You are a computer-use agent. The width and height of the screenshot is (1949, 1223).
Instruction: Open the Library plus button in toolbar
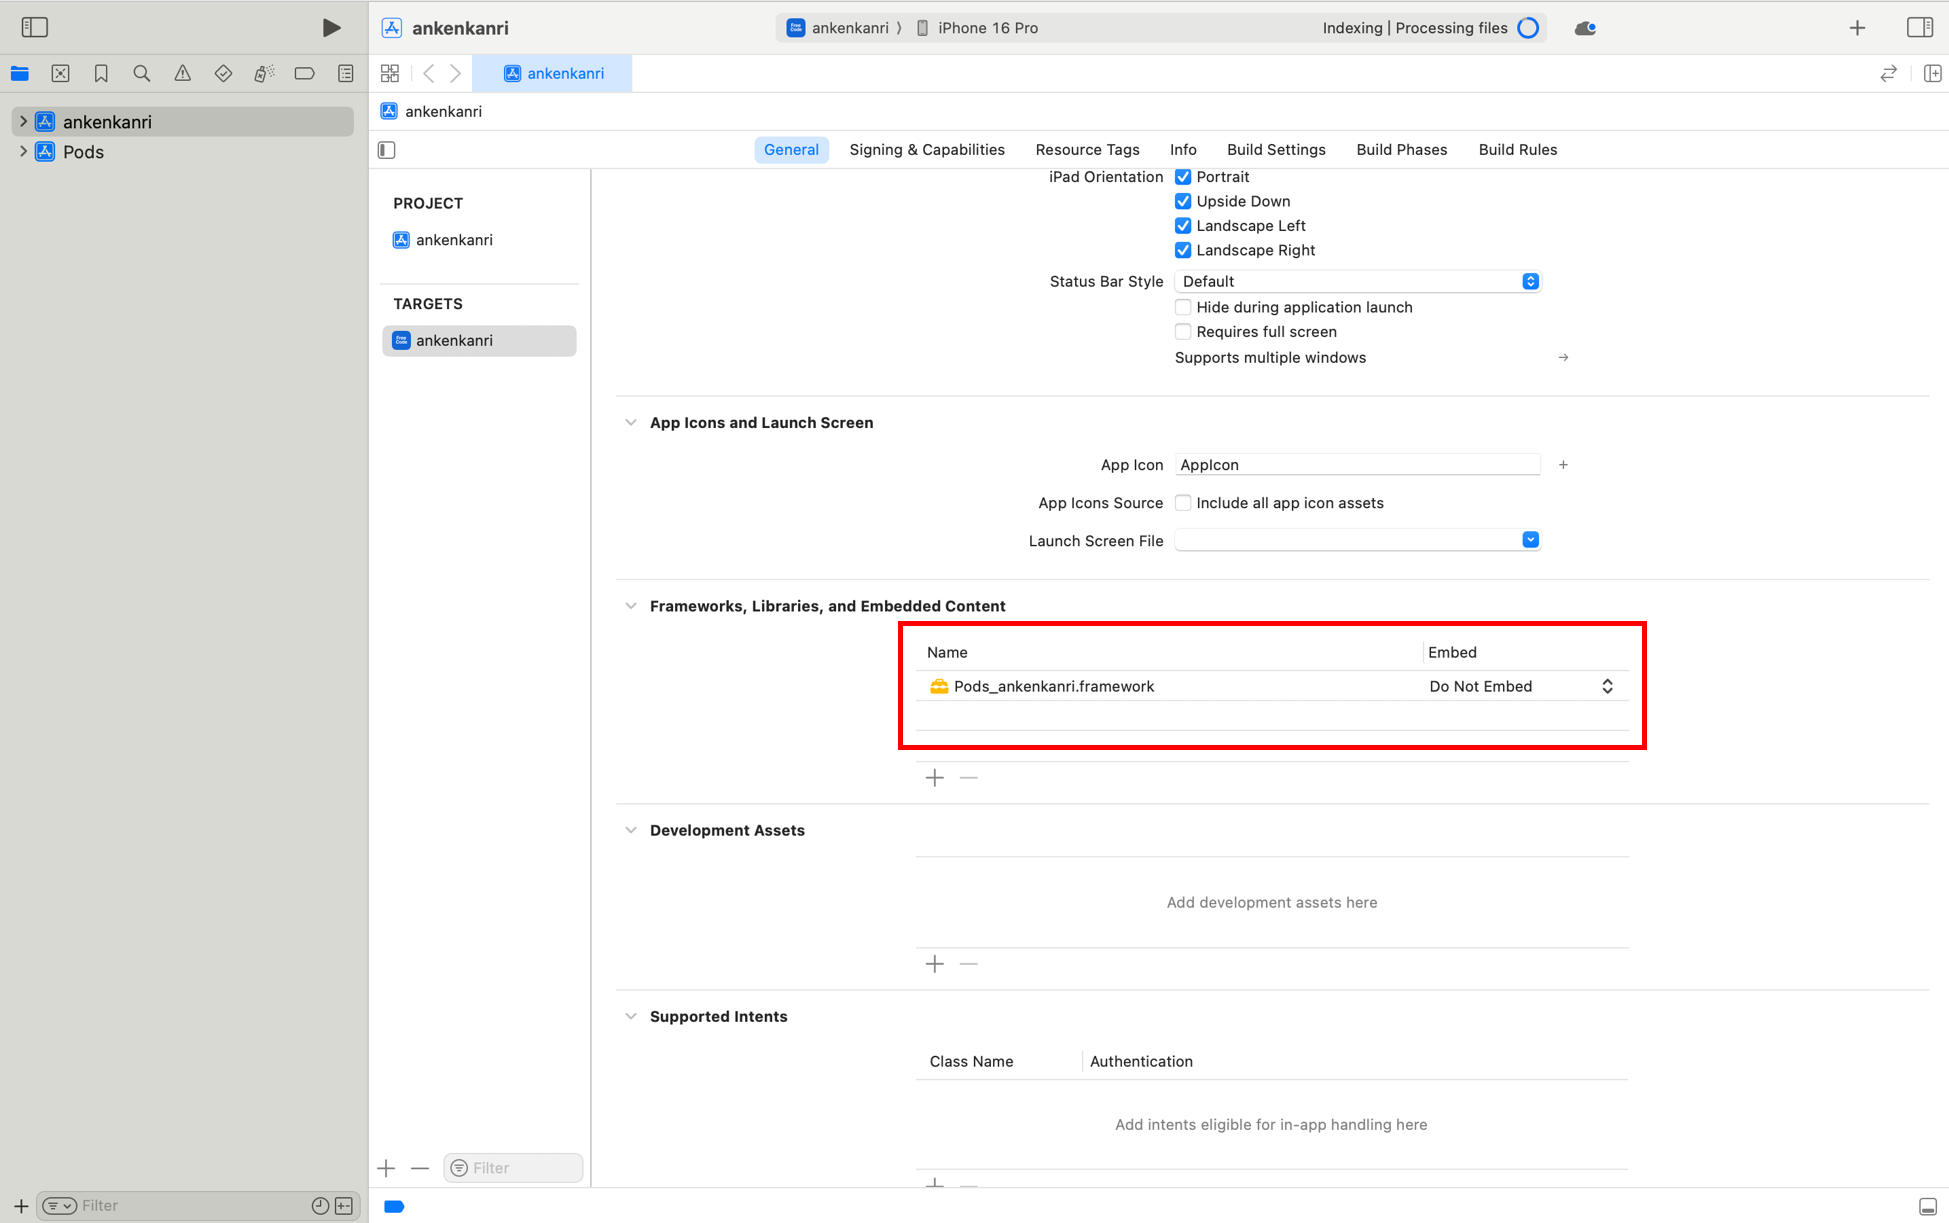click(x=1857, y=28)
